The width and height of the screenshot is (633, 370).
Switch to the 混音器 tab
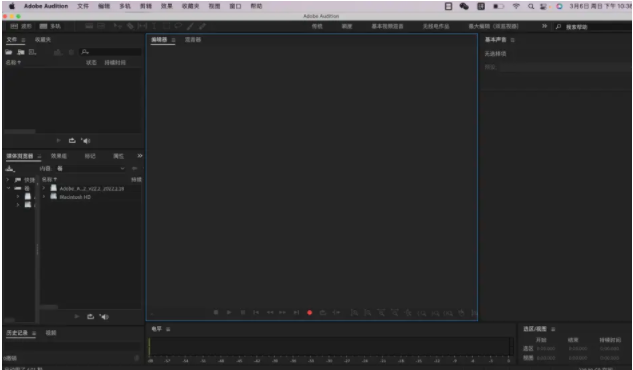(x=193, y=40)
